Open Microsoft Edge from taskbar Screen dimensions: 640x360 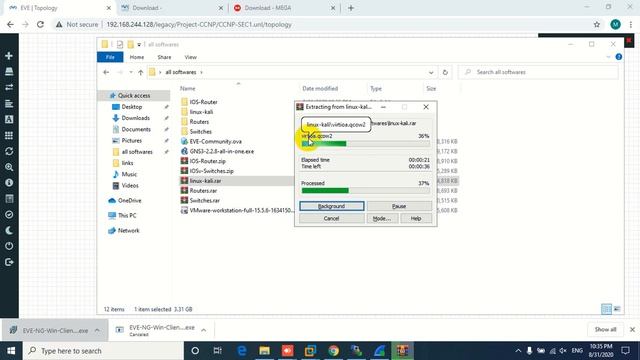[x=242, y=351]
